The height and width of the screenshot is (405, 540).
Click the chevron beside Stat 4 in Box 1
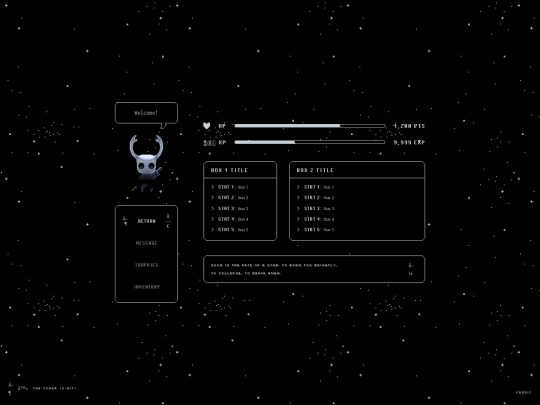click(212, 219)
